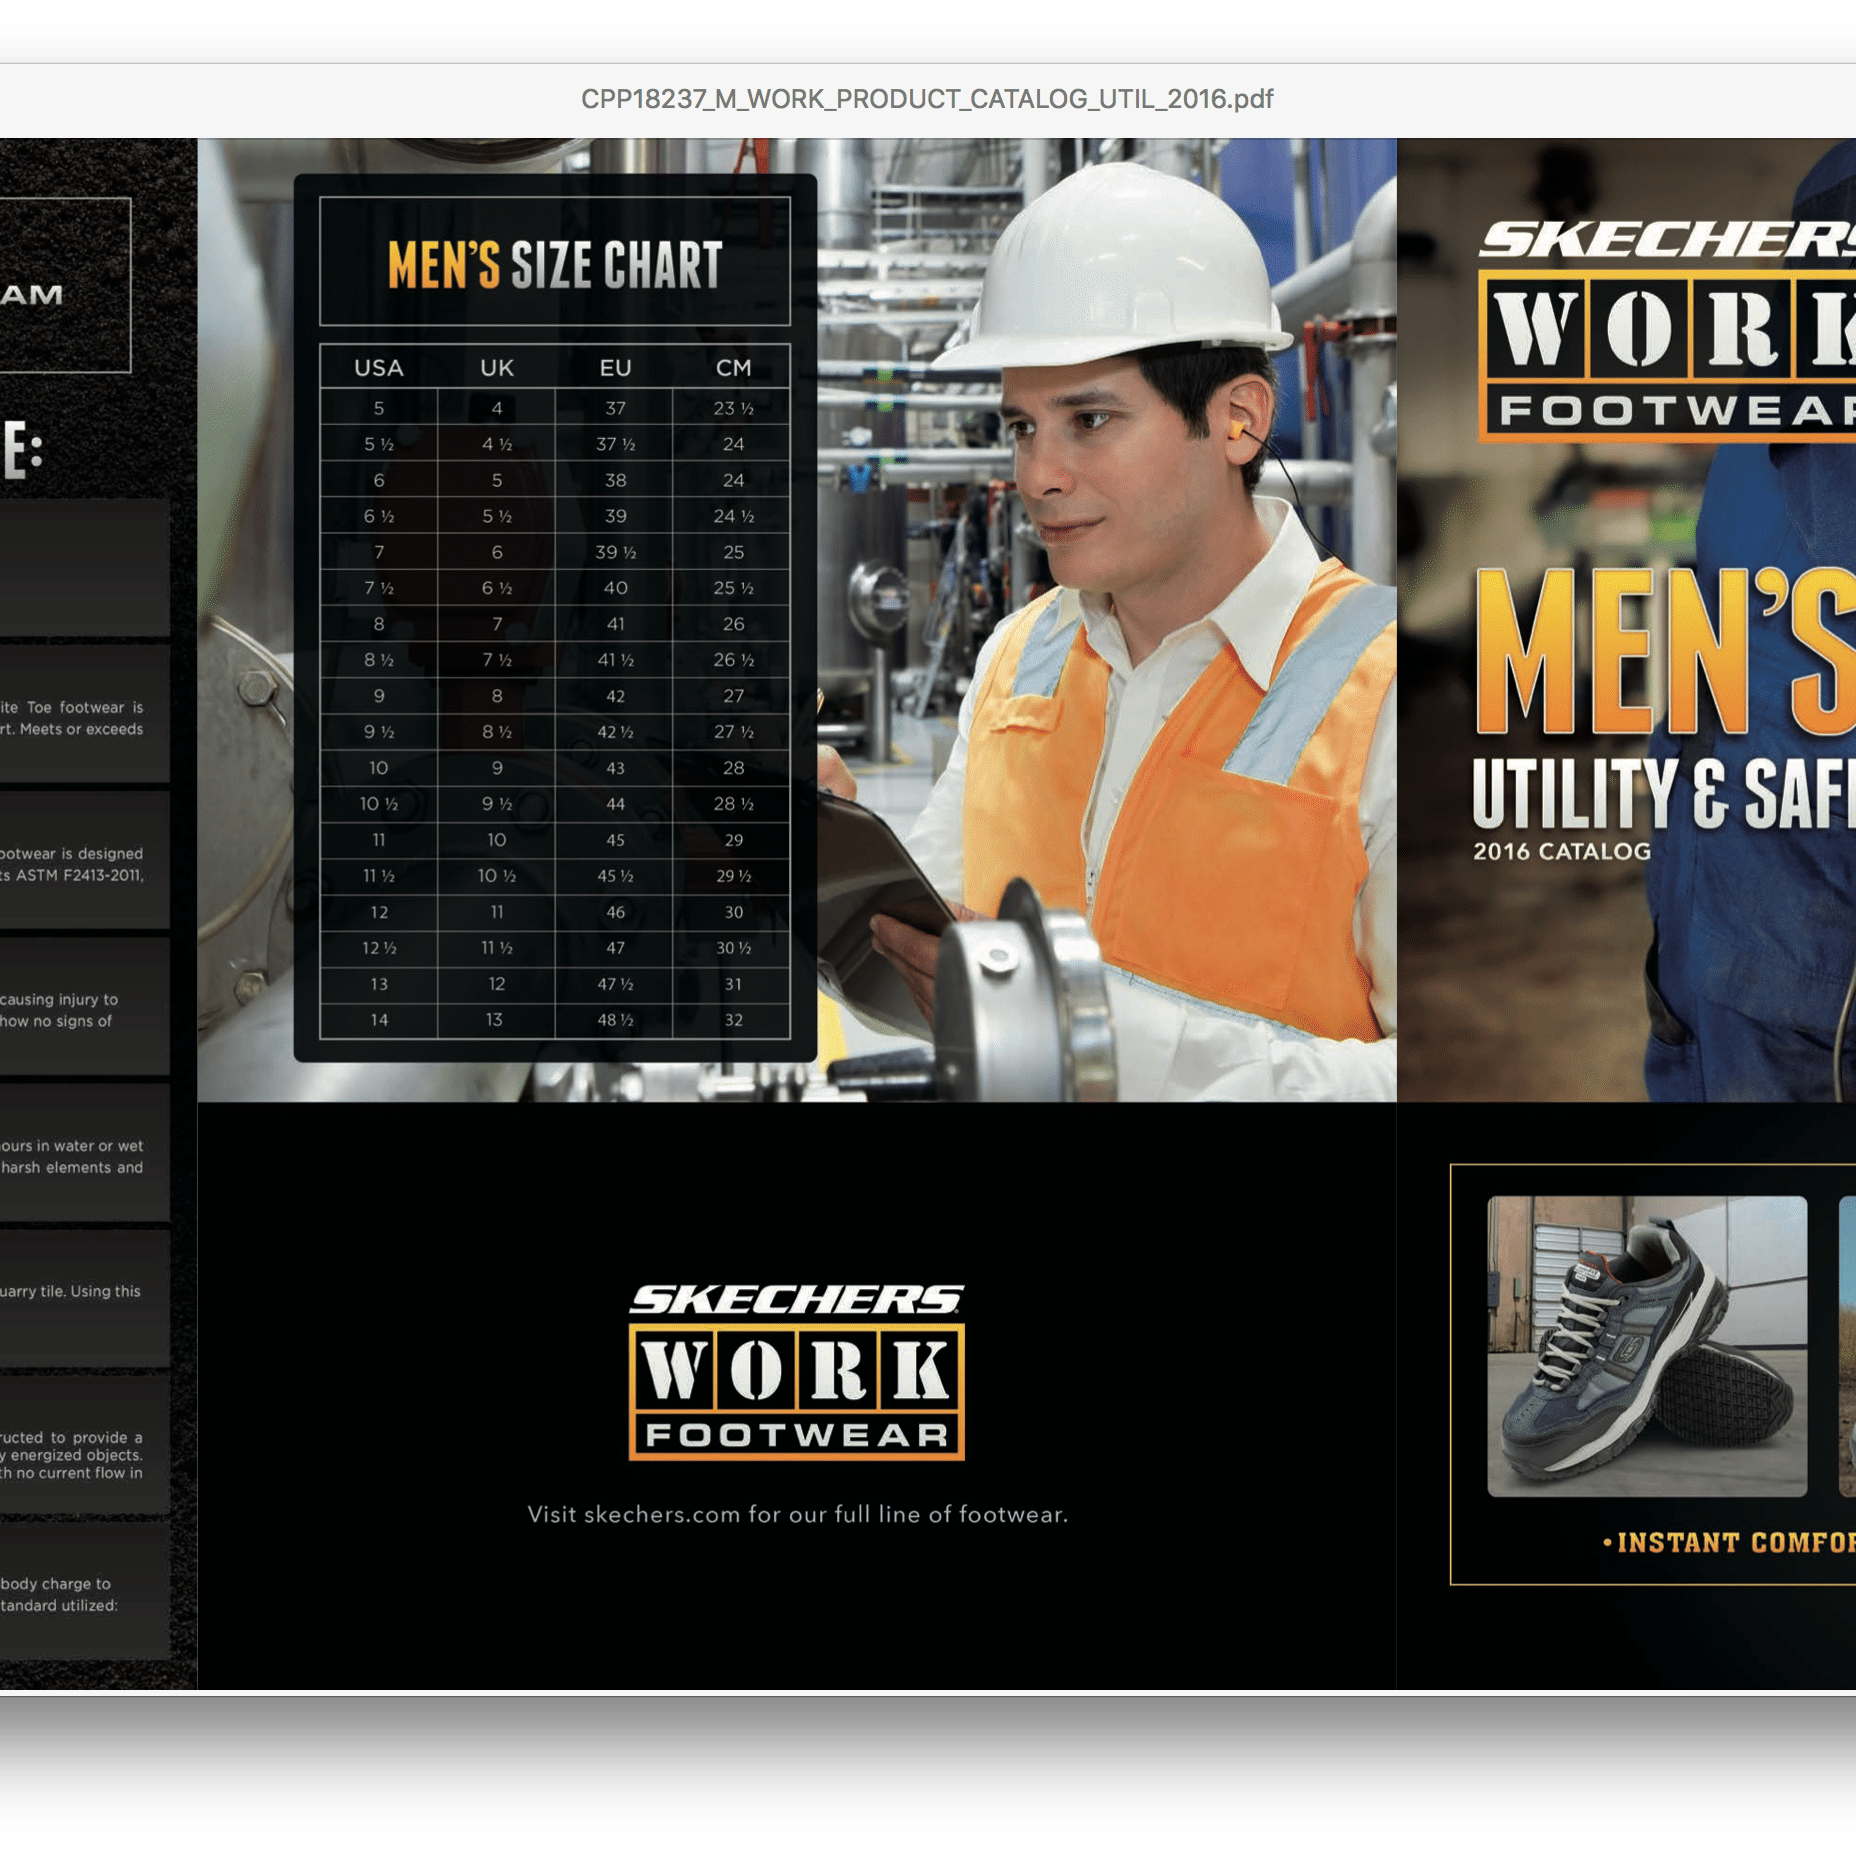Click the CM value 27 ½ cell
The width and height of the screenshot is (1856, 1856).
(733, 732)
